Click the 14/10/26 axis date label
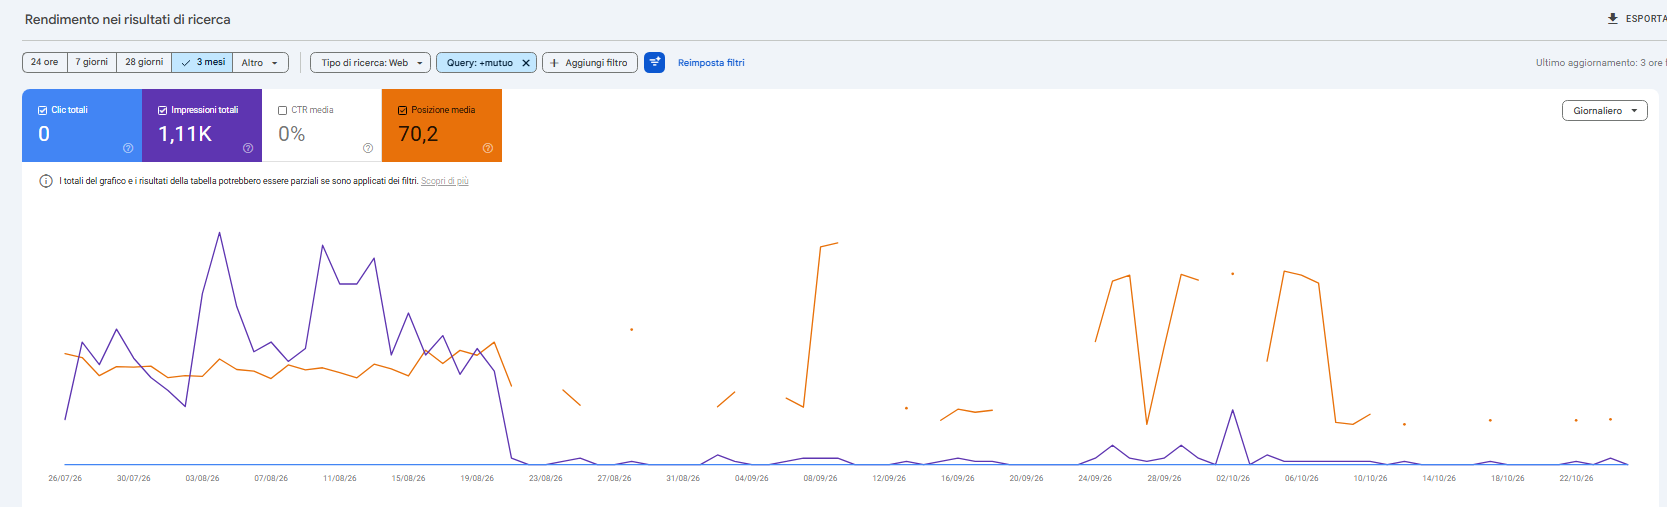Image resolution: width=1667 pixels, height=507 pixels. (x=1439, y=479)
